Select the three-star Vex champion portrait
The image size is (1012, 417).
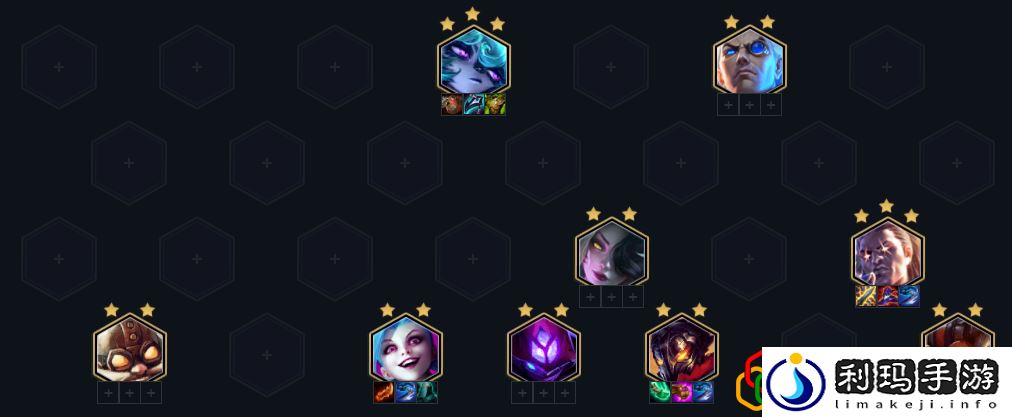pyautogui.click(x=473, y=61)
